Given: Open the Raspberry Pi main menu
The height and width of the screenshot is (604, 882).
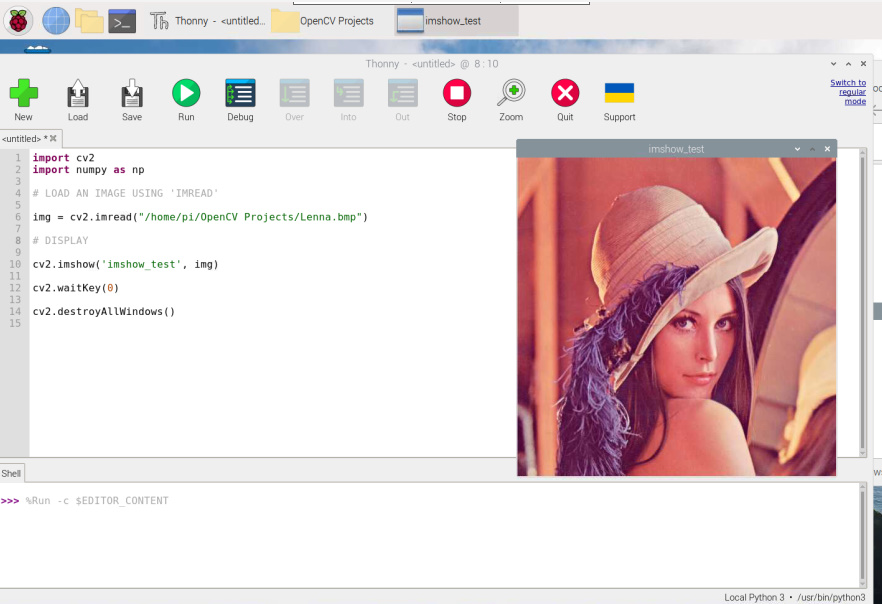Looking at the screenshot, I should pos(18,21).
